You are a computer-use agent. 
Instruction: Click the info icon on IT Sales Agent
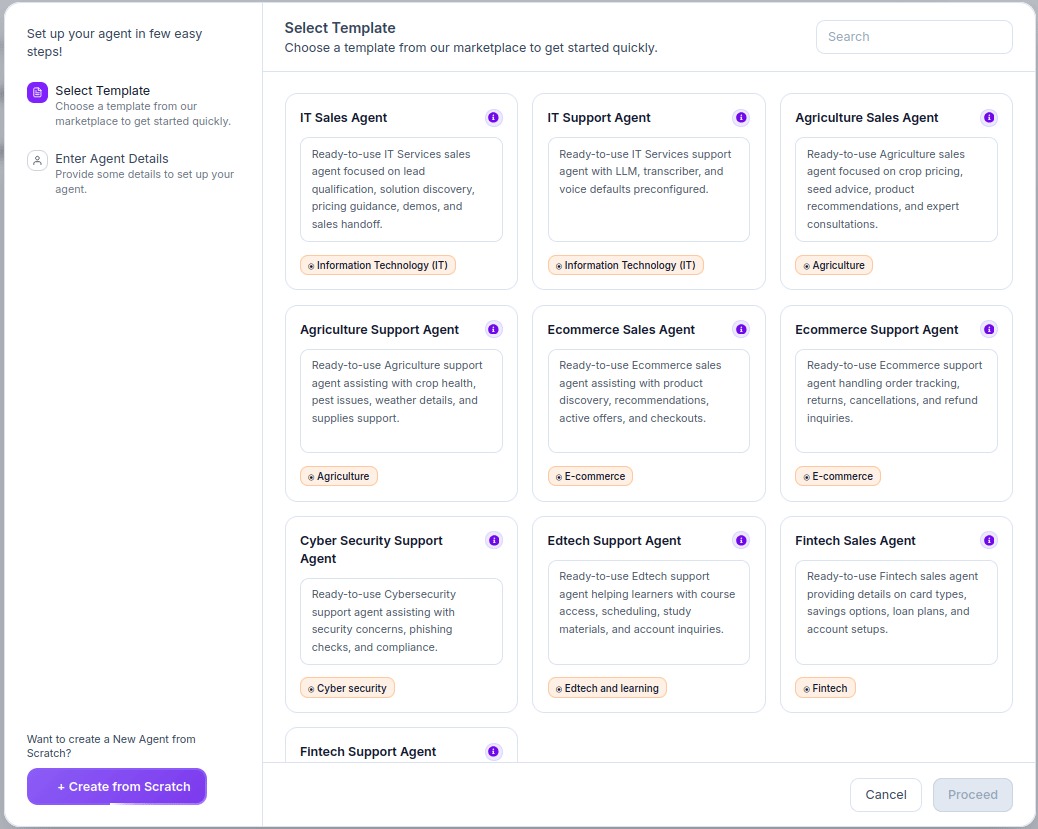493,118
